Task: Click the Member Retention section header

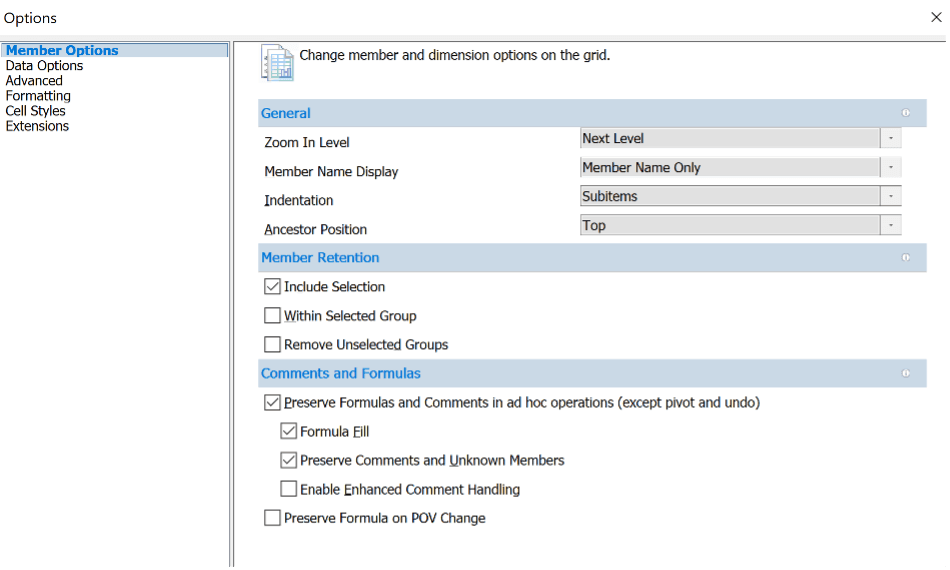Action: click(x=592, y=257)
